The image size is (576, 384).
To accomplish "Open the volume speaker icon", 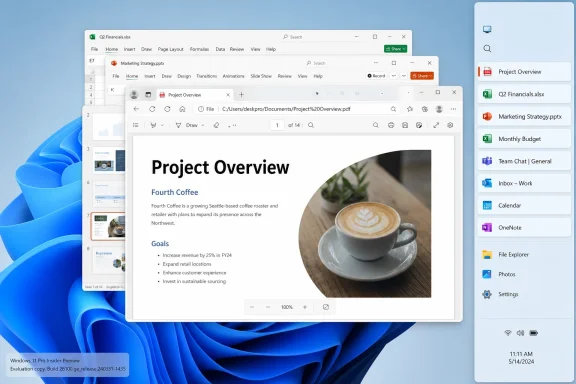I will click(x=520, y=333).
